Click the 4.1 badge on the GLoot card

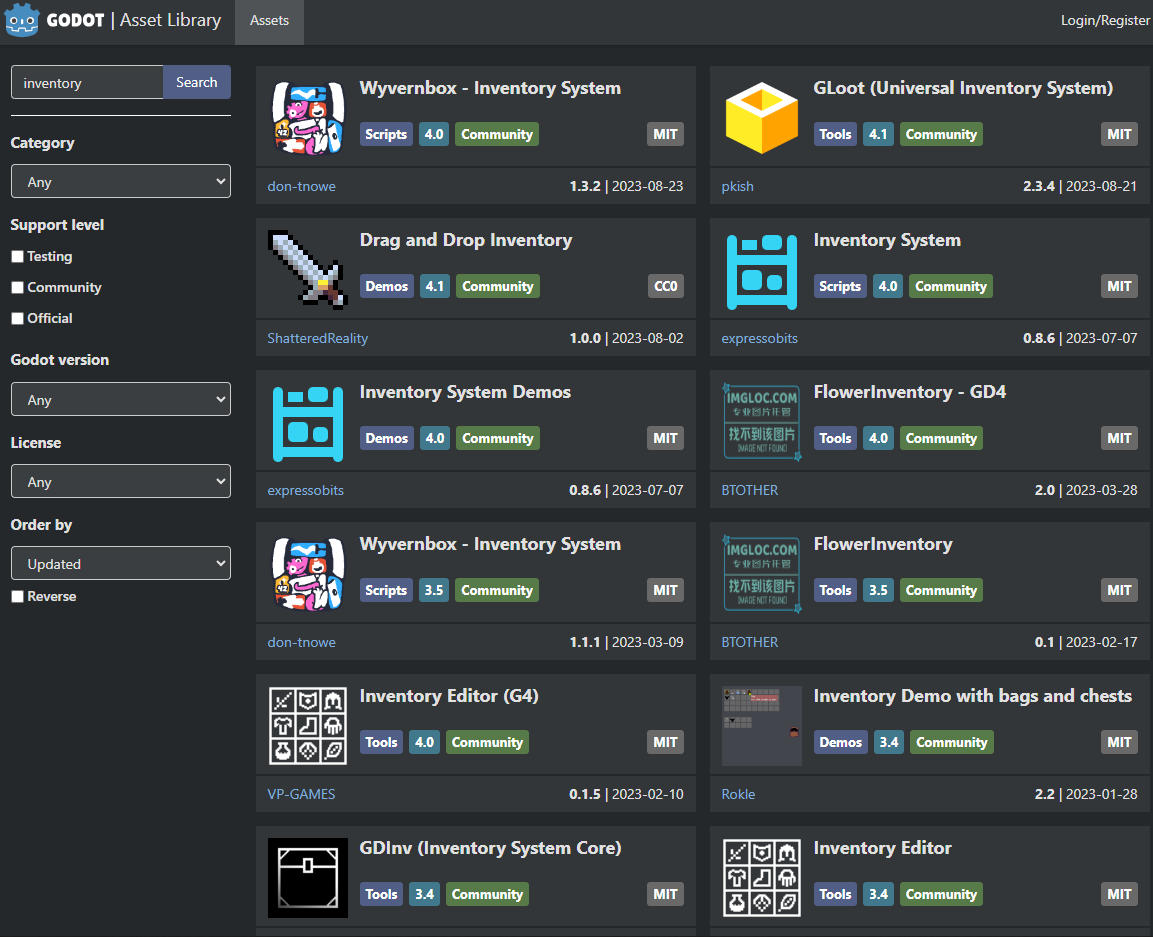[878, 134]
